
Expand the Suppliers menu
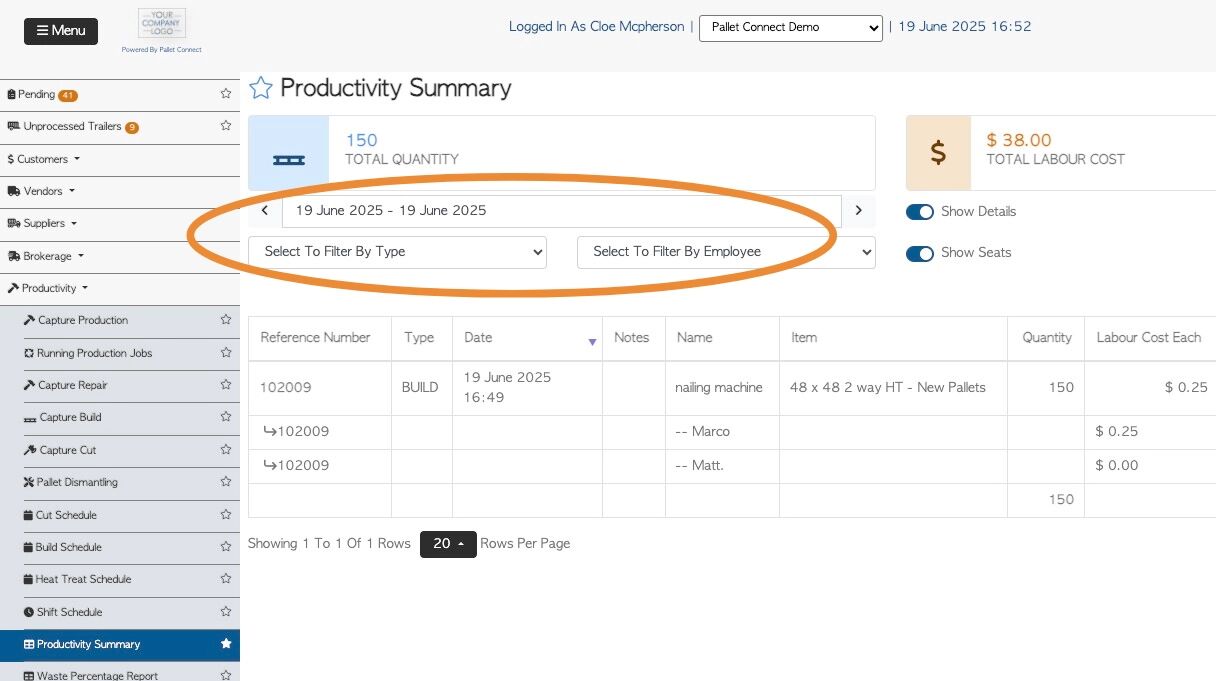[43, 223]
